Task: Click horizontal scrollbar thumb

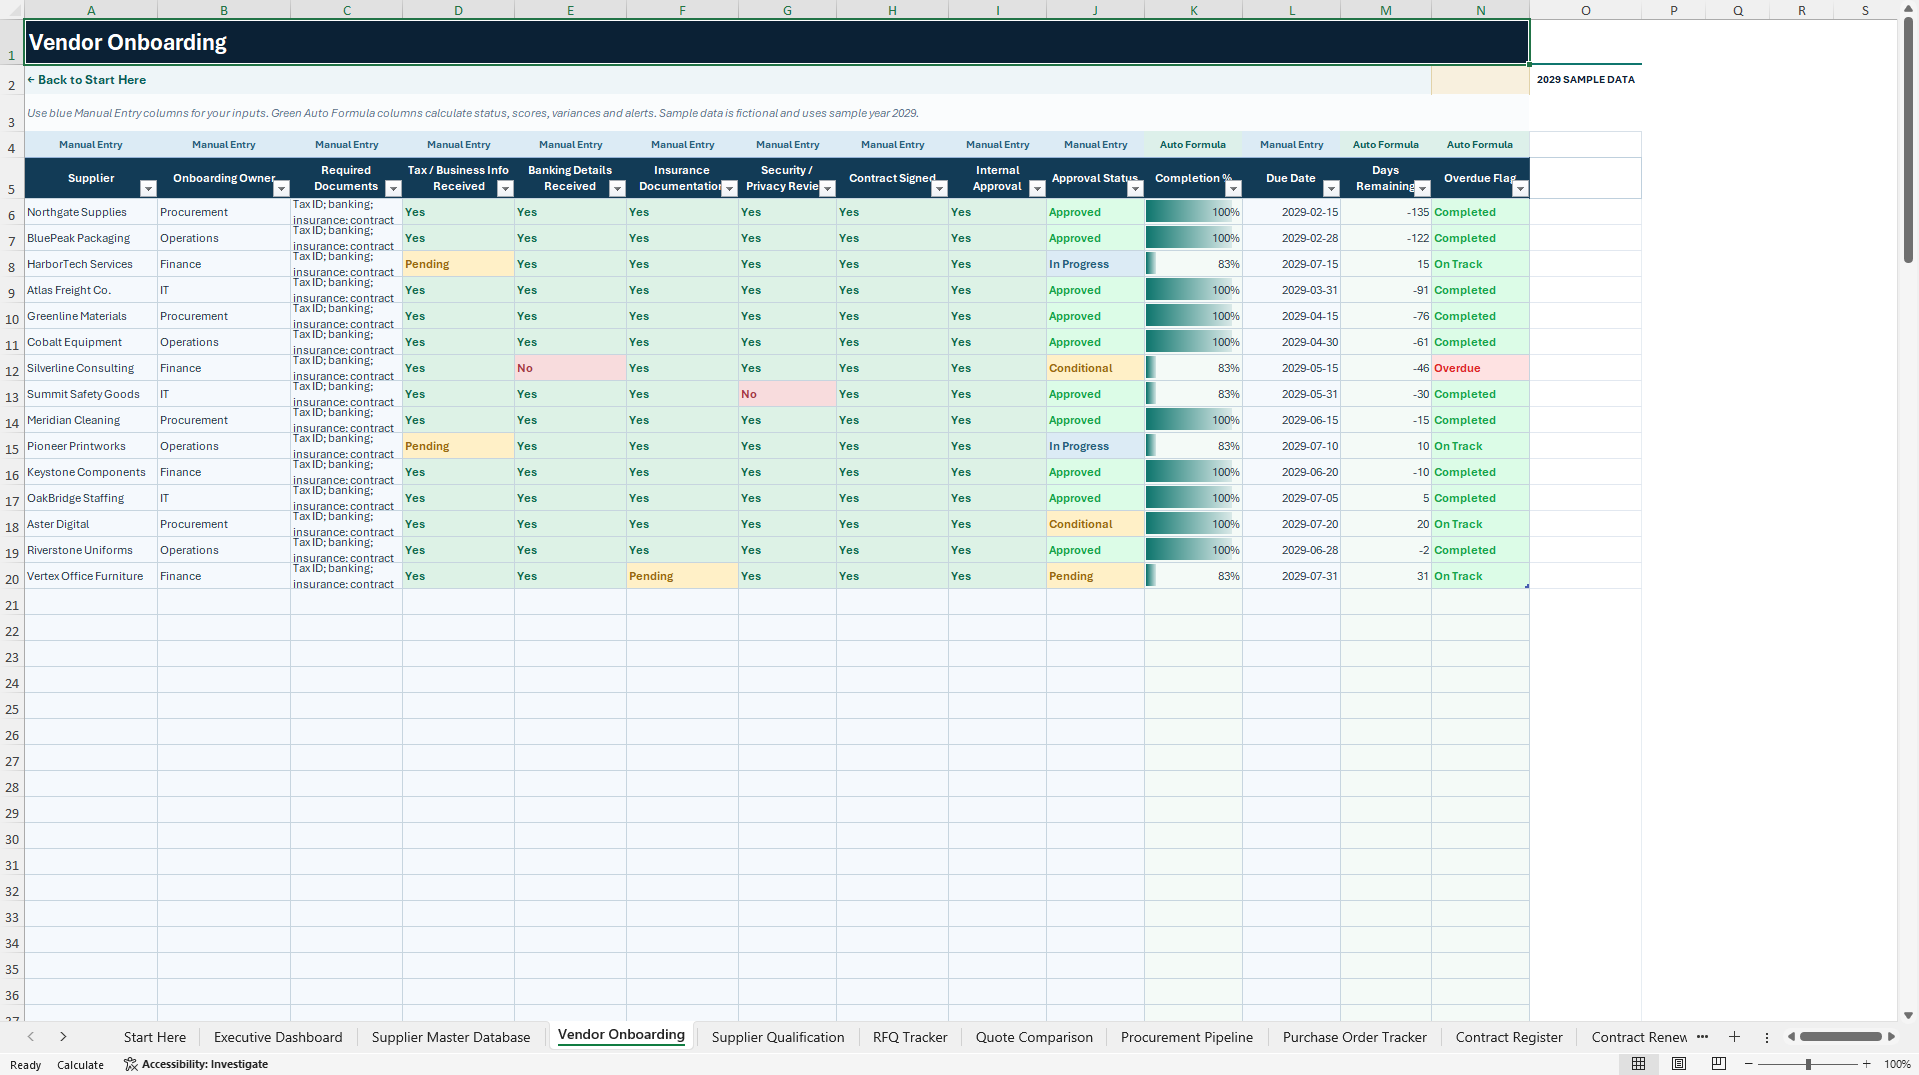Action: click(x=1841, y=1037)
